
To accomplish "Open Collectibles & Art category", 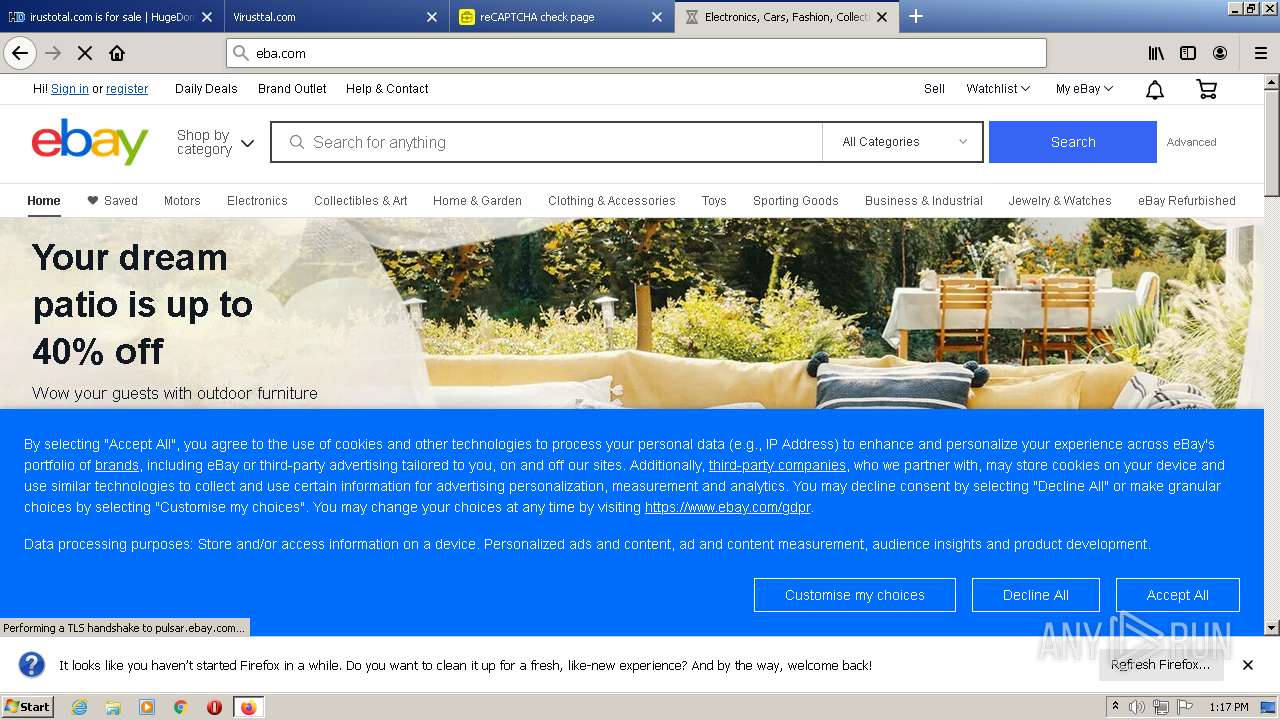I will tap(361, 201).
